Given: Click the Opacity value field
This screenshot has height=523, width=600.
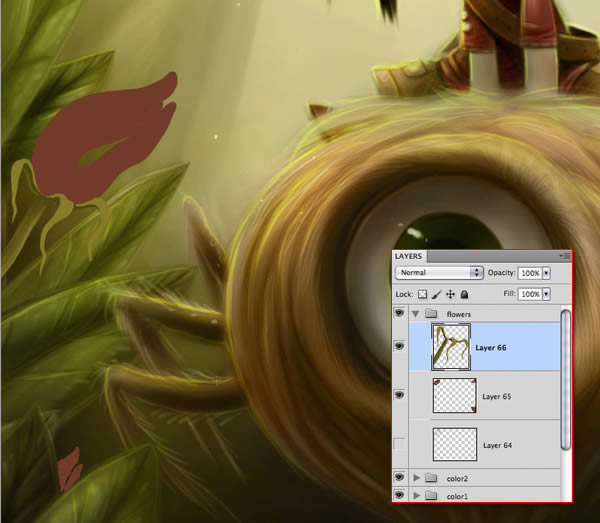Looking at the screenshot, I should pyautogui.click(x=530, y=273).
